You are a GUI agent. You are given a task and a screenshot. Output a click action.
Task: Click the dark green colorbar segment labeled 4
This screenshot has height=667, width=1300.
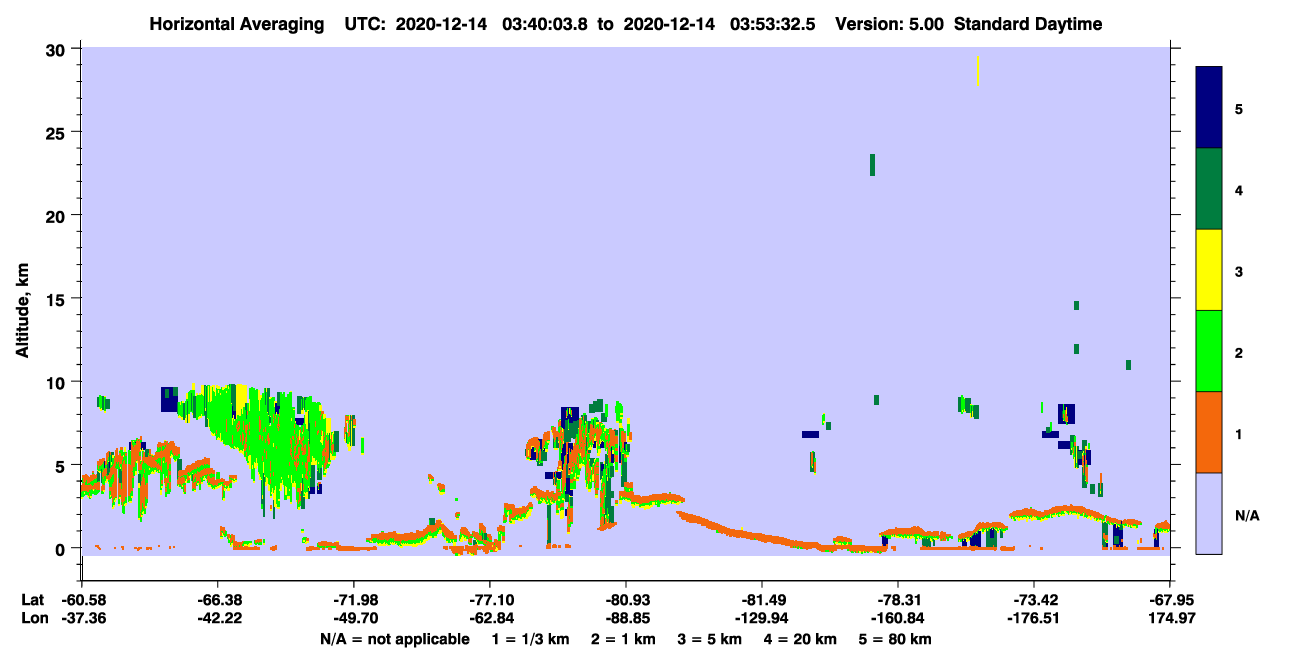pos(1209,189)
